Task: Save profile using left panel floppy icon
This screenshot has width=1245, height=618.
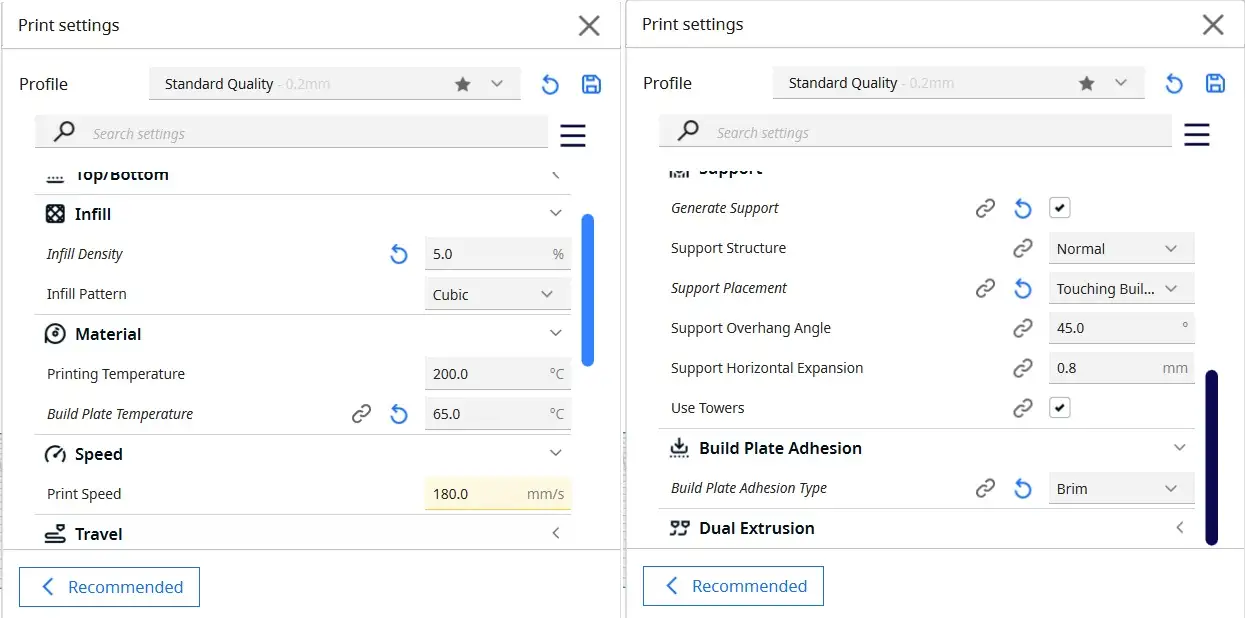Action: [x=591, y=84]
